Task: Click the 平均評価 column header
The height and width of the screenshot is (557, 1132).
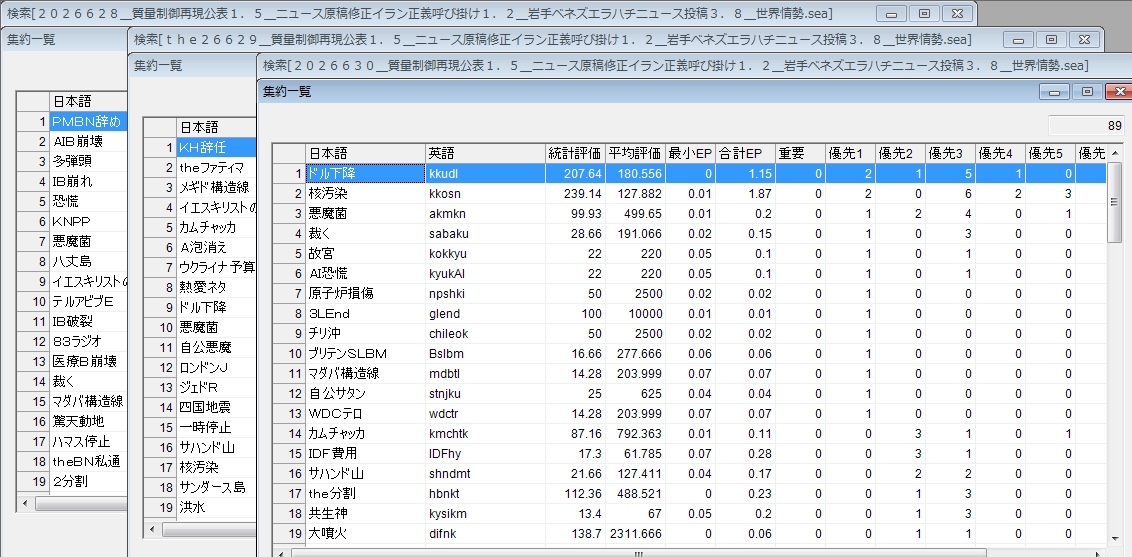Action: pyautogui.click(x=635, y=154)
